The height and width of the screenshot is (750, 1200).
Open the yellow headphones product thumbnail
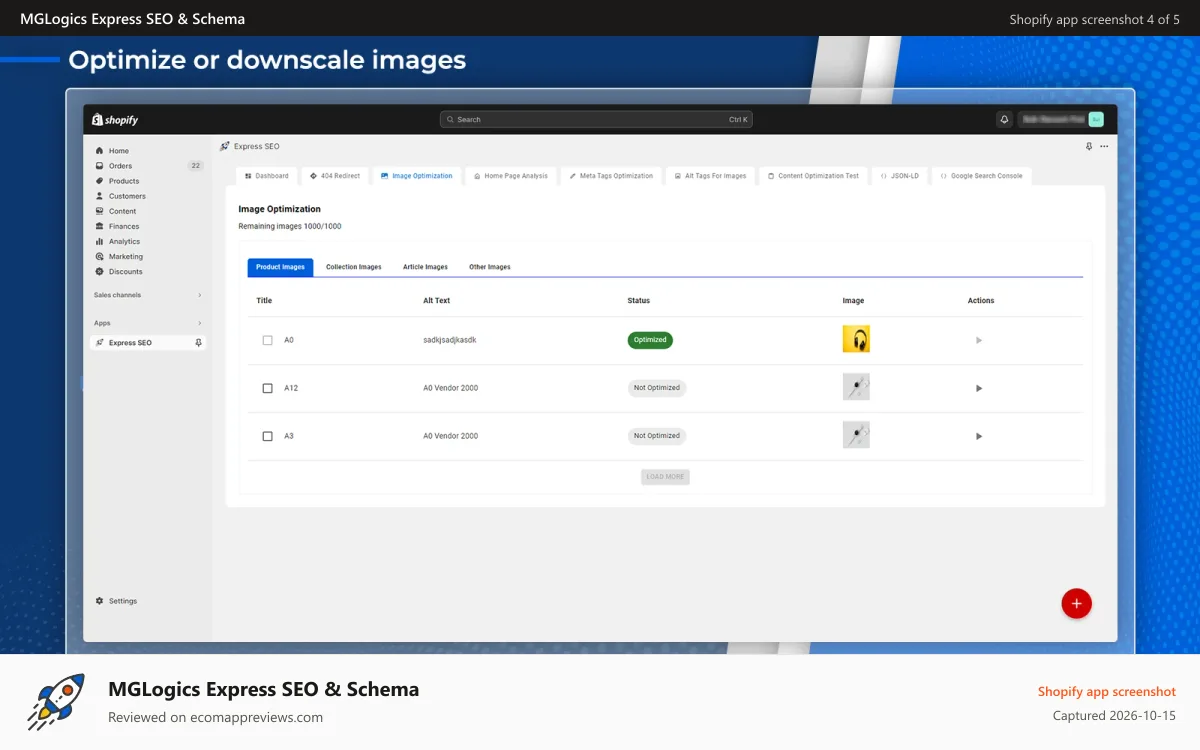856,339
